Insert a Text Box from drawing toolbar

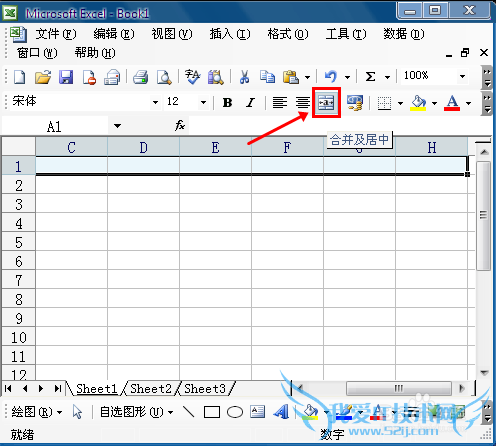258,412
